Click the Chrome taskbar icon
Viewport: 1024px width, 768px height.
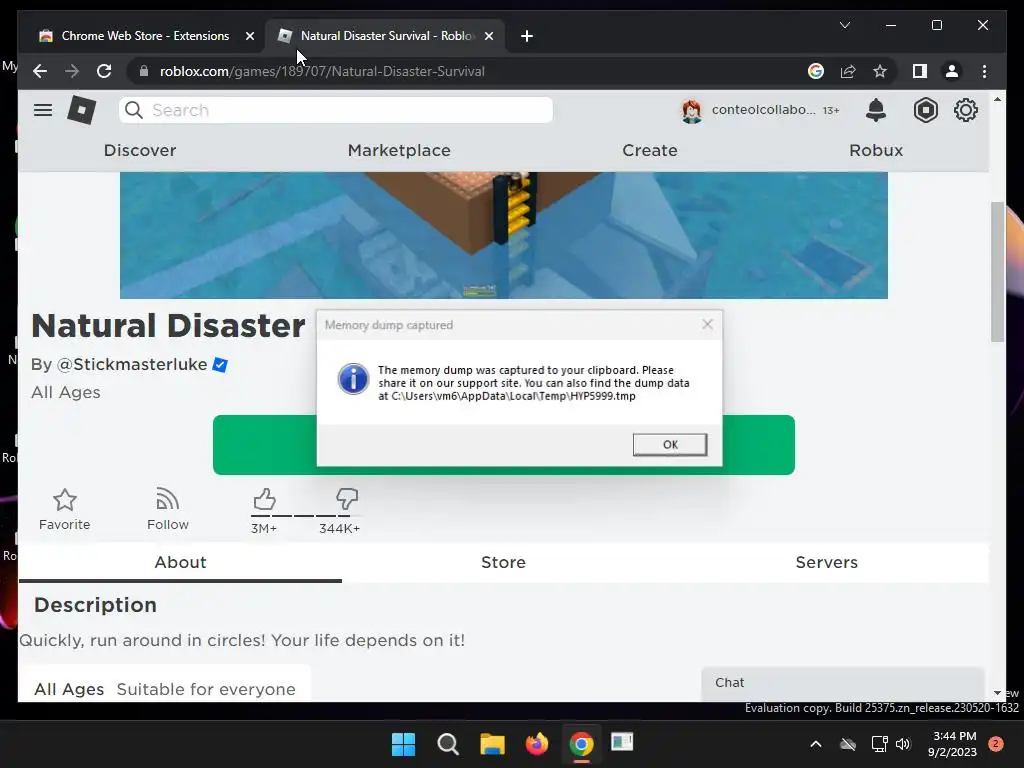click(x=581, y=744)
